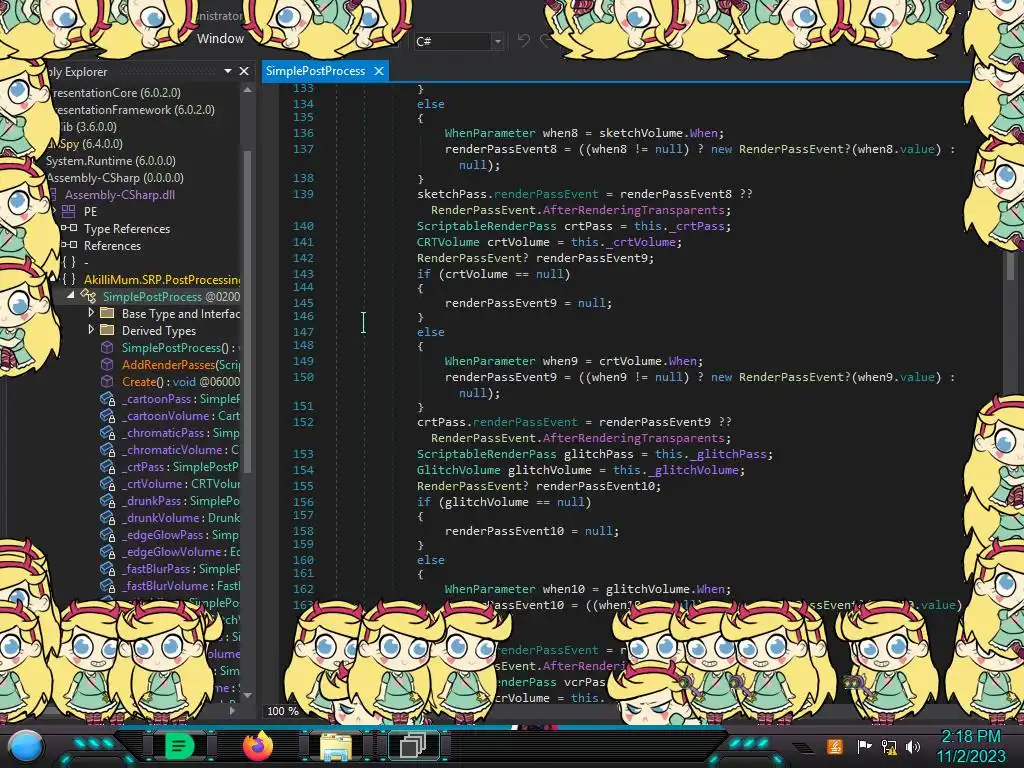Screen dimensions: 1024x768
Task: Click the _crtVolume field icon
Action: click(108, 484)
